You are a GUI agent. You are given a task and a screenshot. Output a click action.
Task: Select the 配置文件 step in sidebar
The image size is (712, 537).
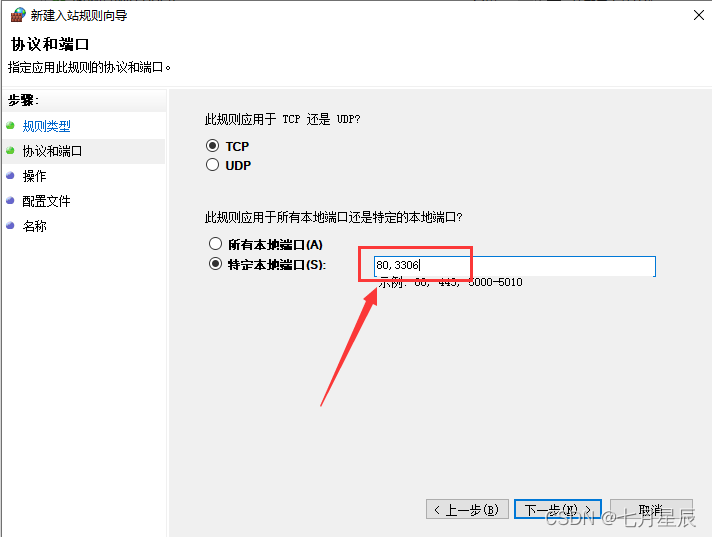tap(46, 201)
